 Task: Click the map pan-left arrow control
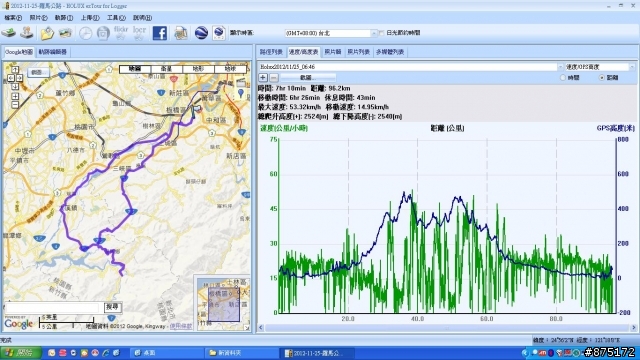click(11, 78)
